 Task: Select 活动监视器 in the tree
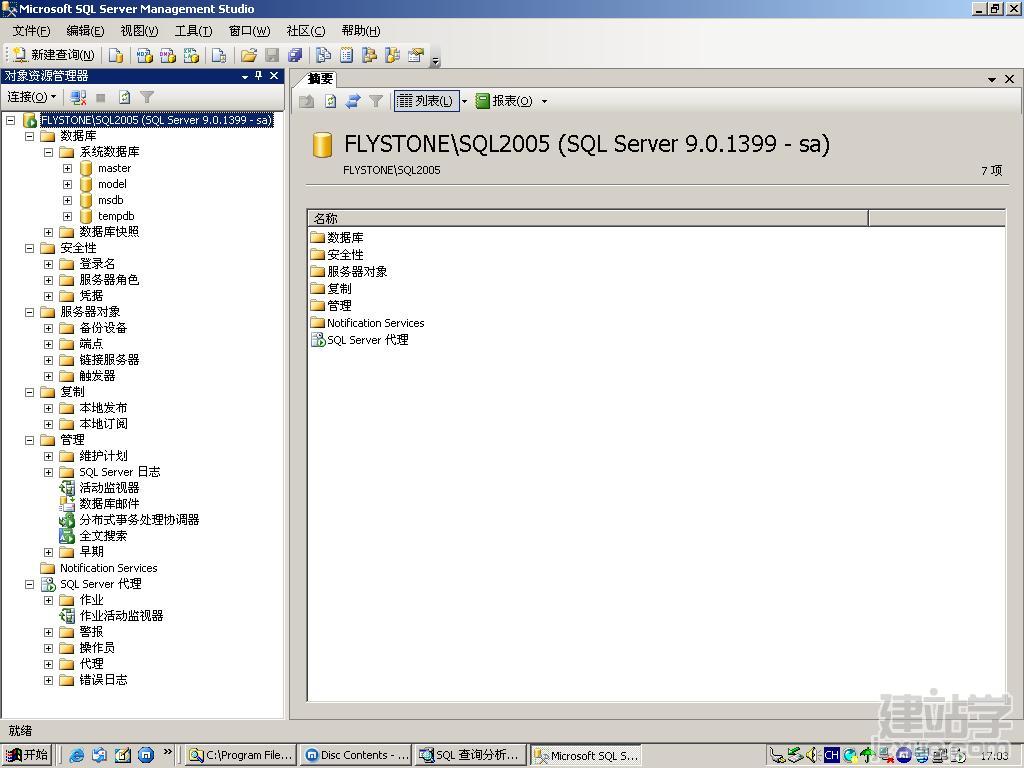(108, 488)
